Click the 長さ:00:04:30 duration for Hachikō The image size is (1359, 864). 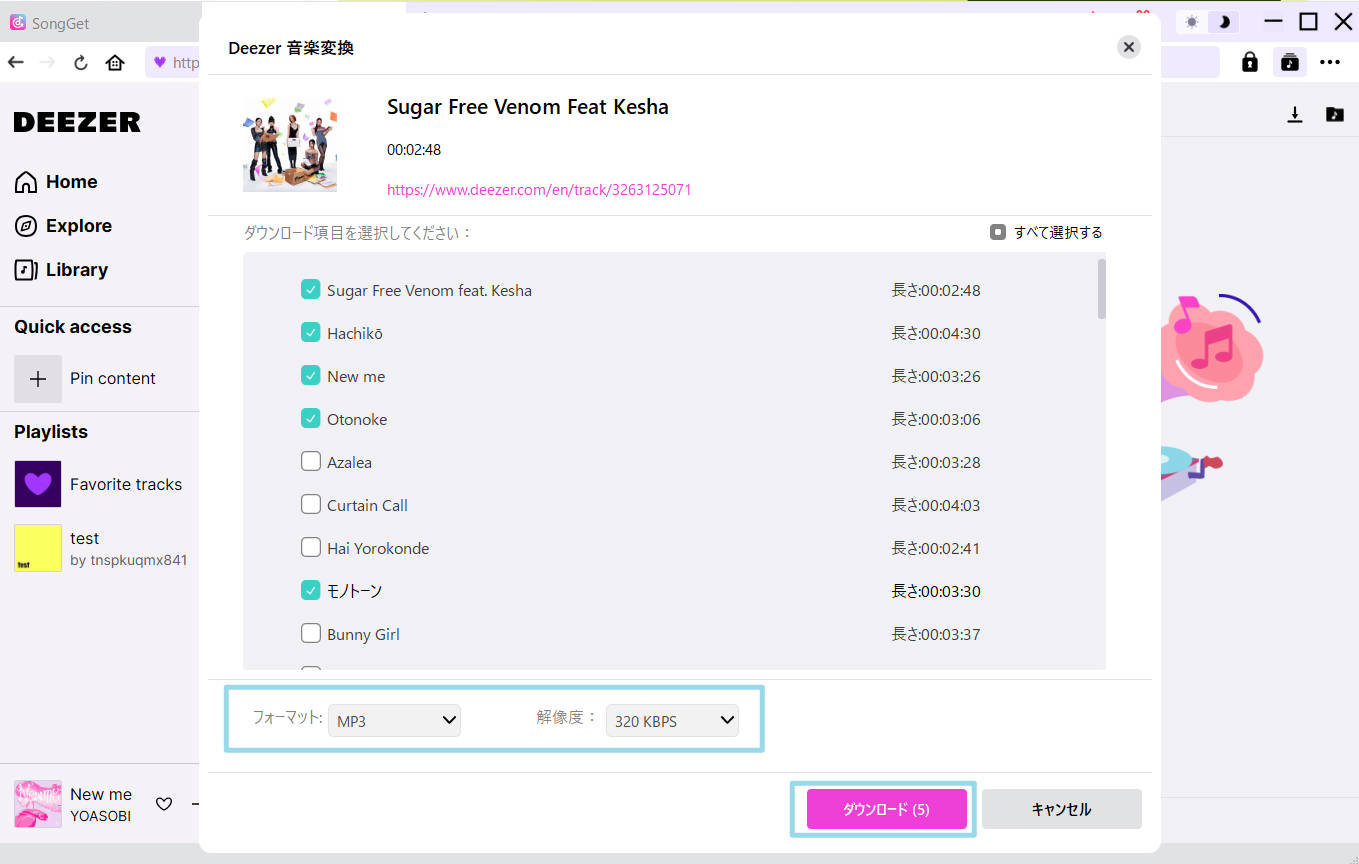click(936, 334)
